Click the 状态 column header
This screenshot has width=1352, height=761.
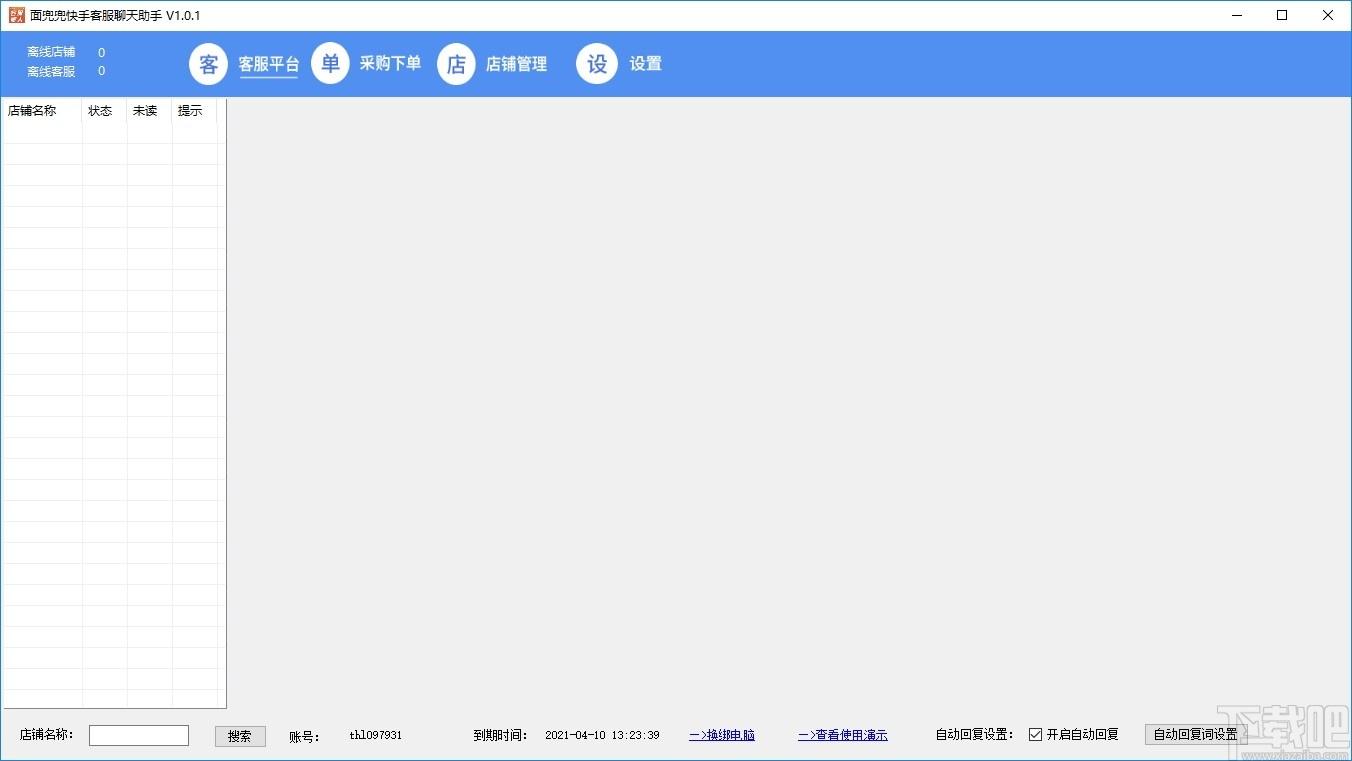(103, 111)
